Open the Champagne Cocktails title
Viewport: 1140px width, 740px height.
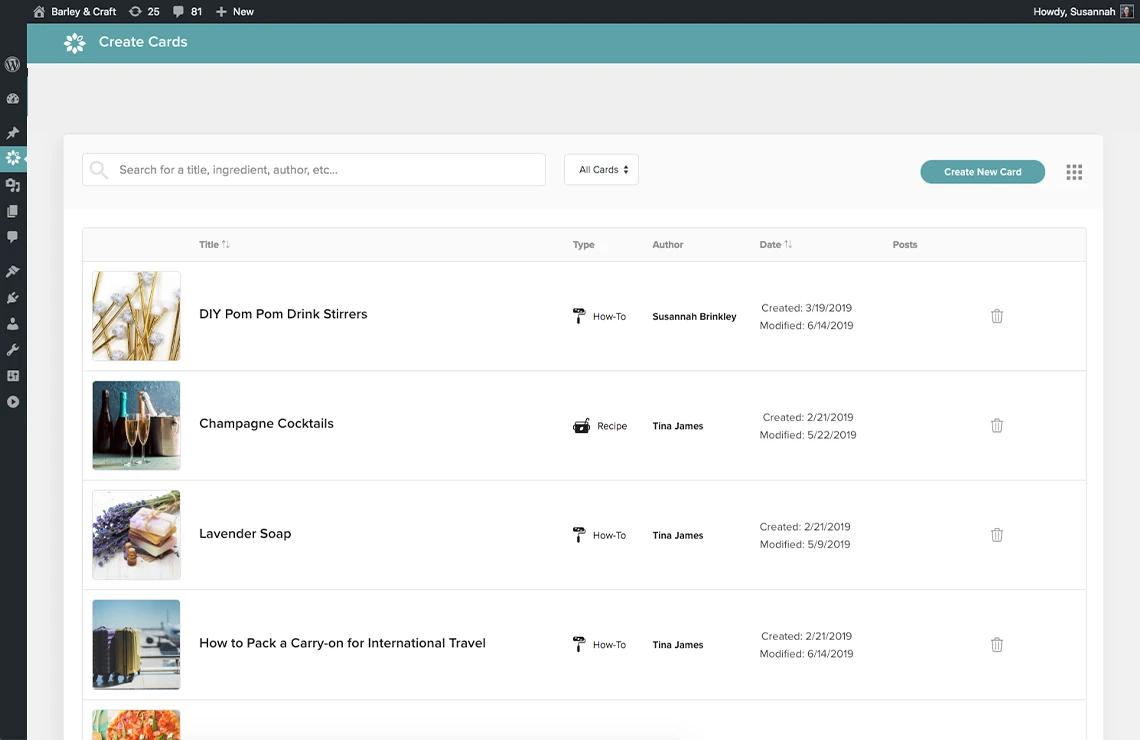click(x=266, y=424)
